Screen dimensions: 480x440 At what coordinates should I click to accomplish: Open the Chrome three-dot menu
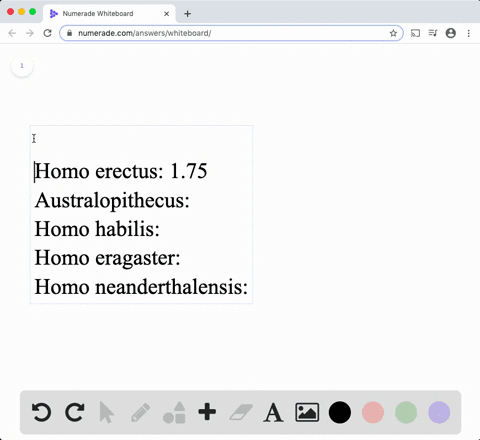[469, 33]
